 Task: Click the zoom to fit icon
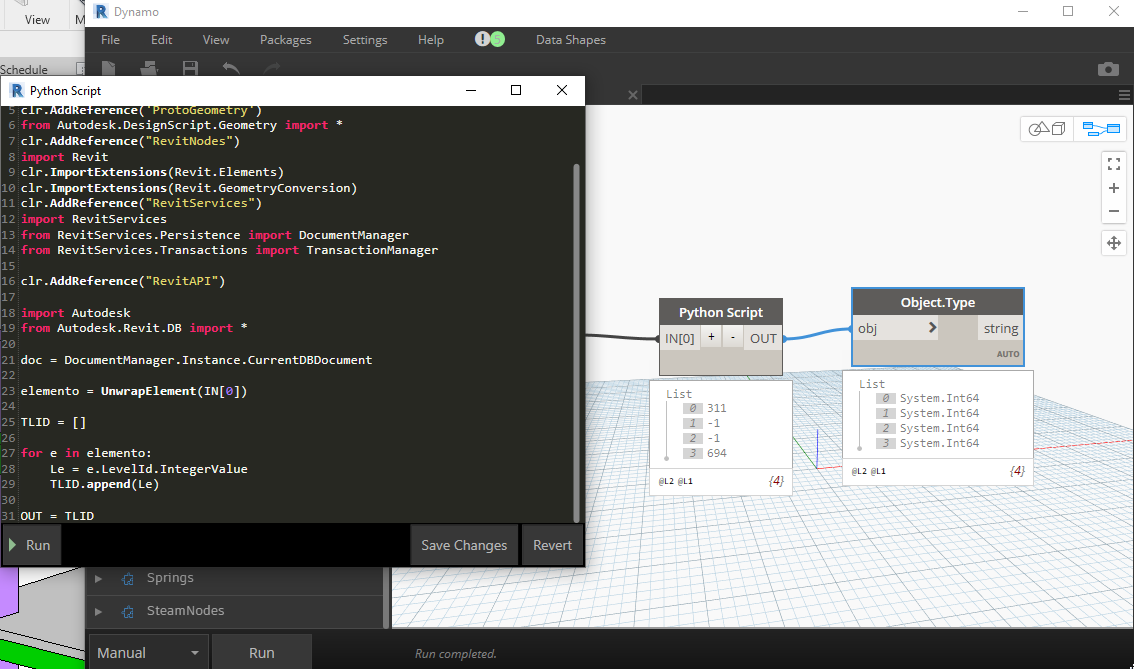[x=1114, y=164]
